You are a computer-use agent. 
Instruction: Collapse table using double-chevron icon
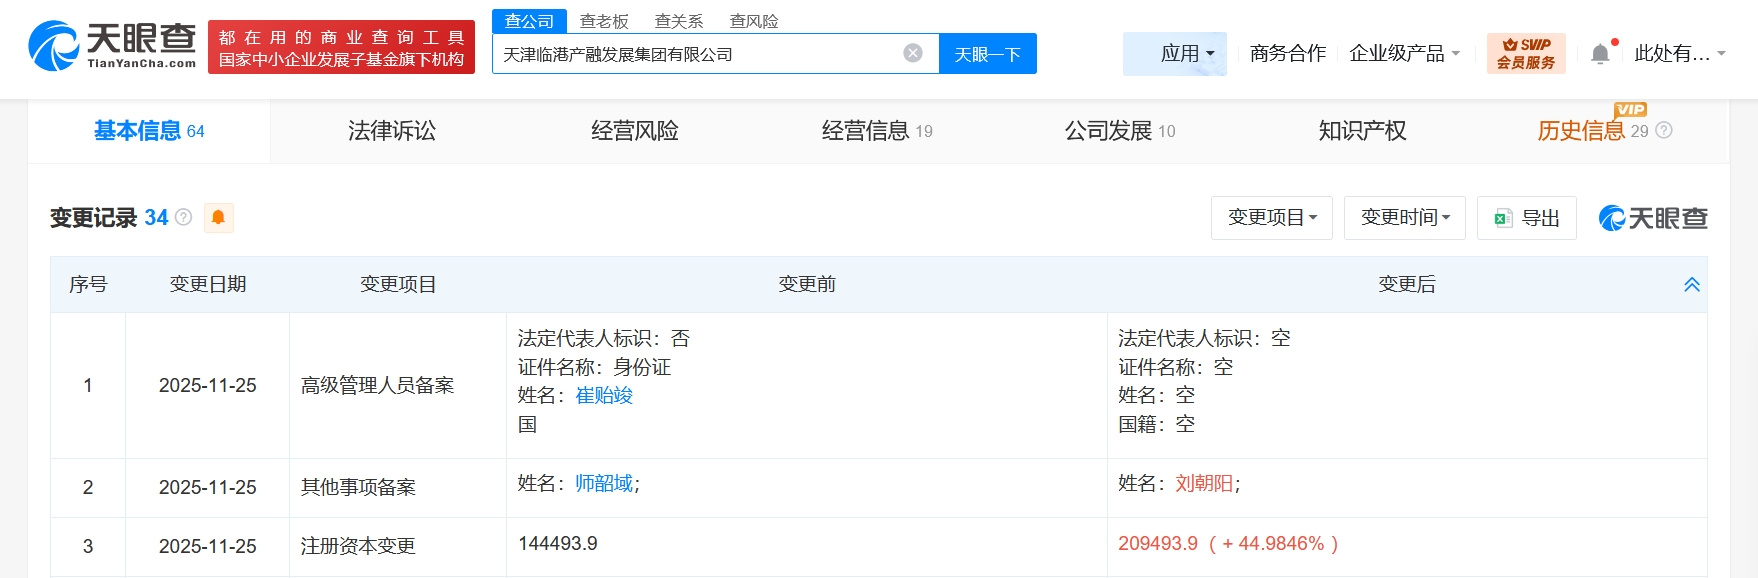click(1691, 285)
